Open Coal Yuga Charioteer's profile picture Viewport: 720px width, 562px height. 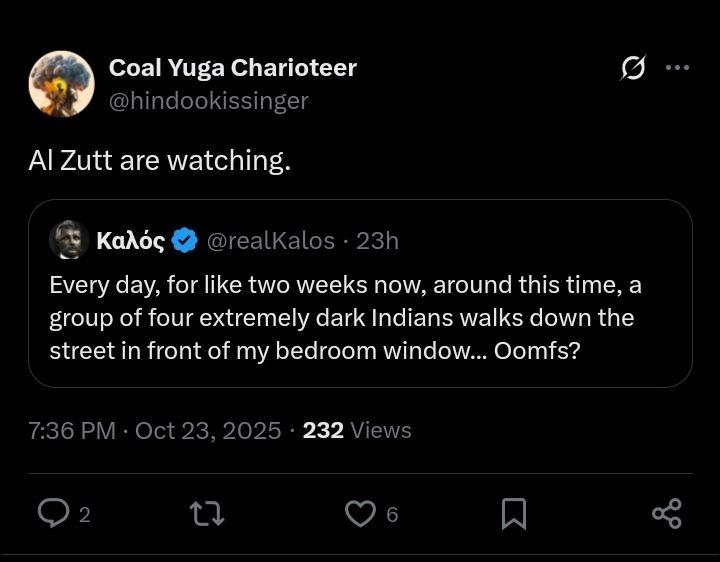point(61,84)
